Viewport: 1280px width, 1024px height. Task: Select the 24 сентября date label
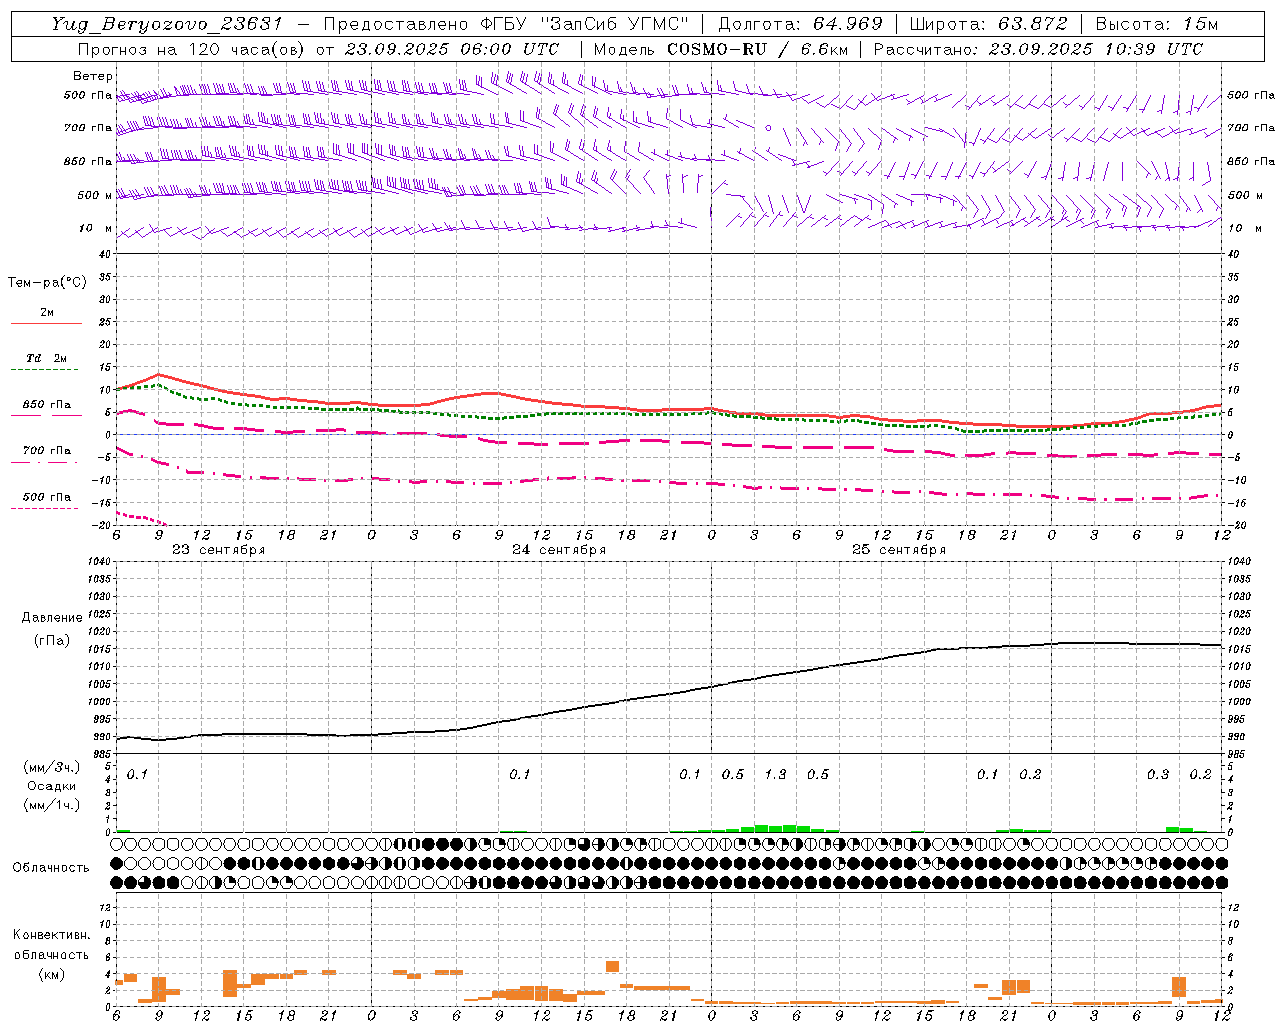click(559, 550)
